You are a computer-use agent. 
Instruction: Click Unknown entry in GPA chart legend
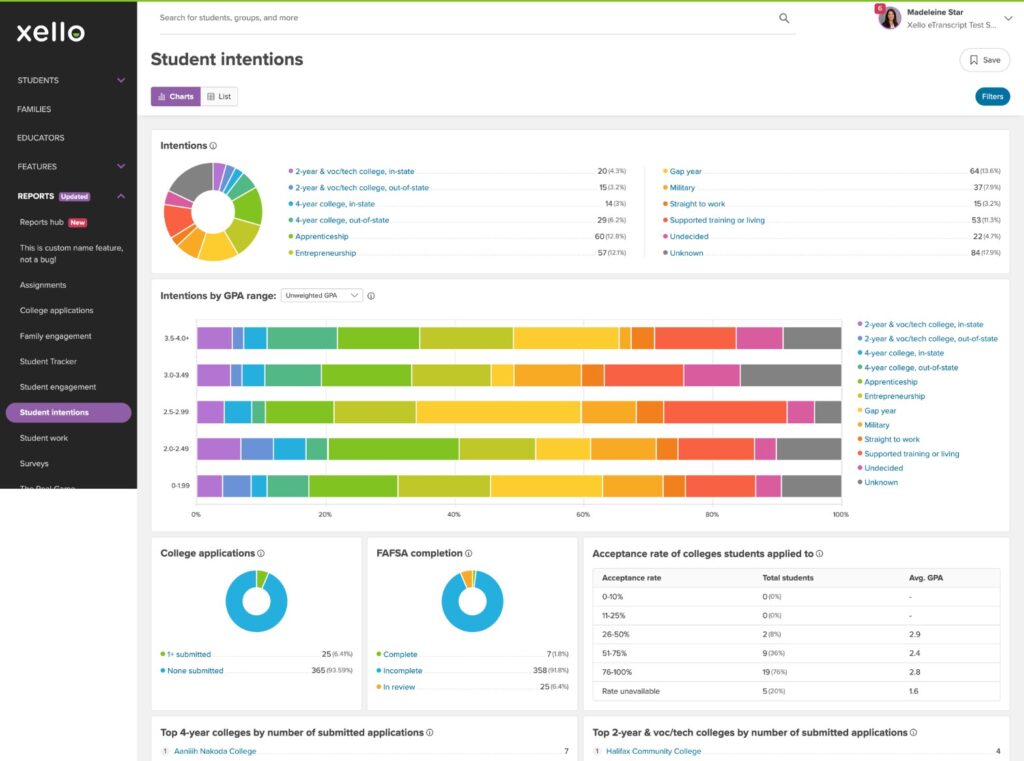(880, 482)
